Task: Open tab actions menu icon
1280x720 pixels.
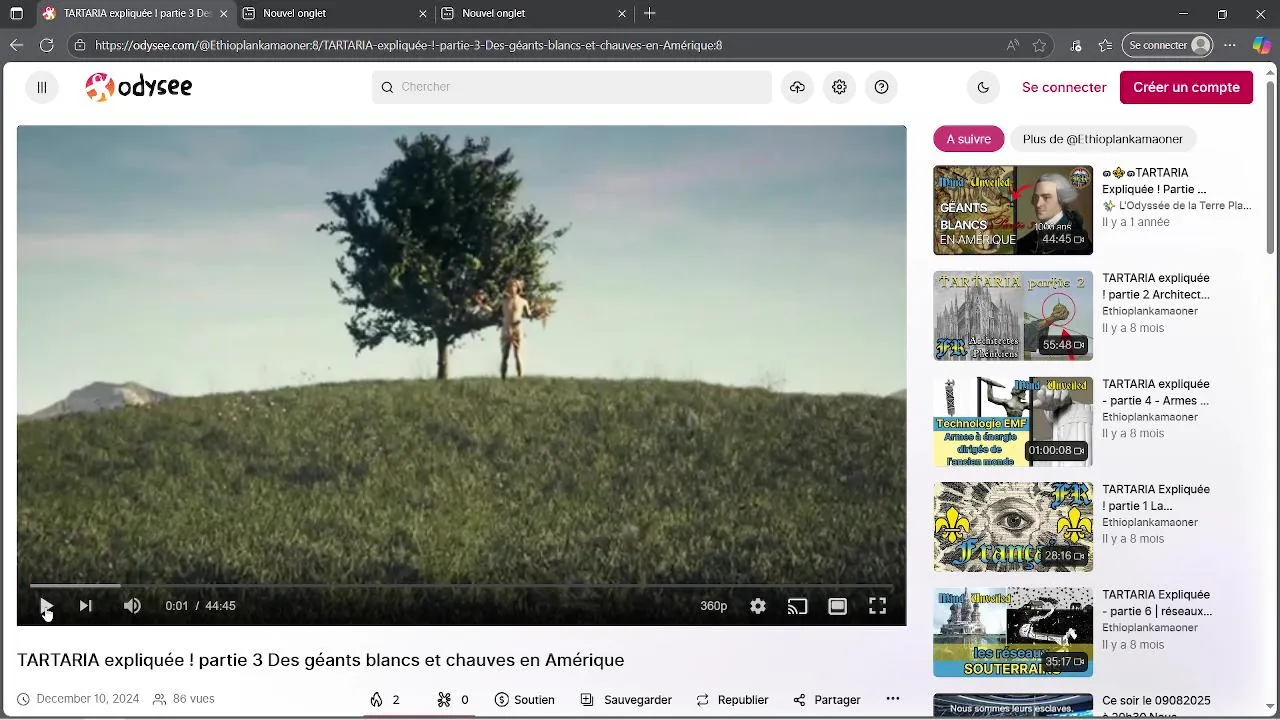Action: tap(16, 14)
